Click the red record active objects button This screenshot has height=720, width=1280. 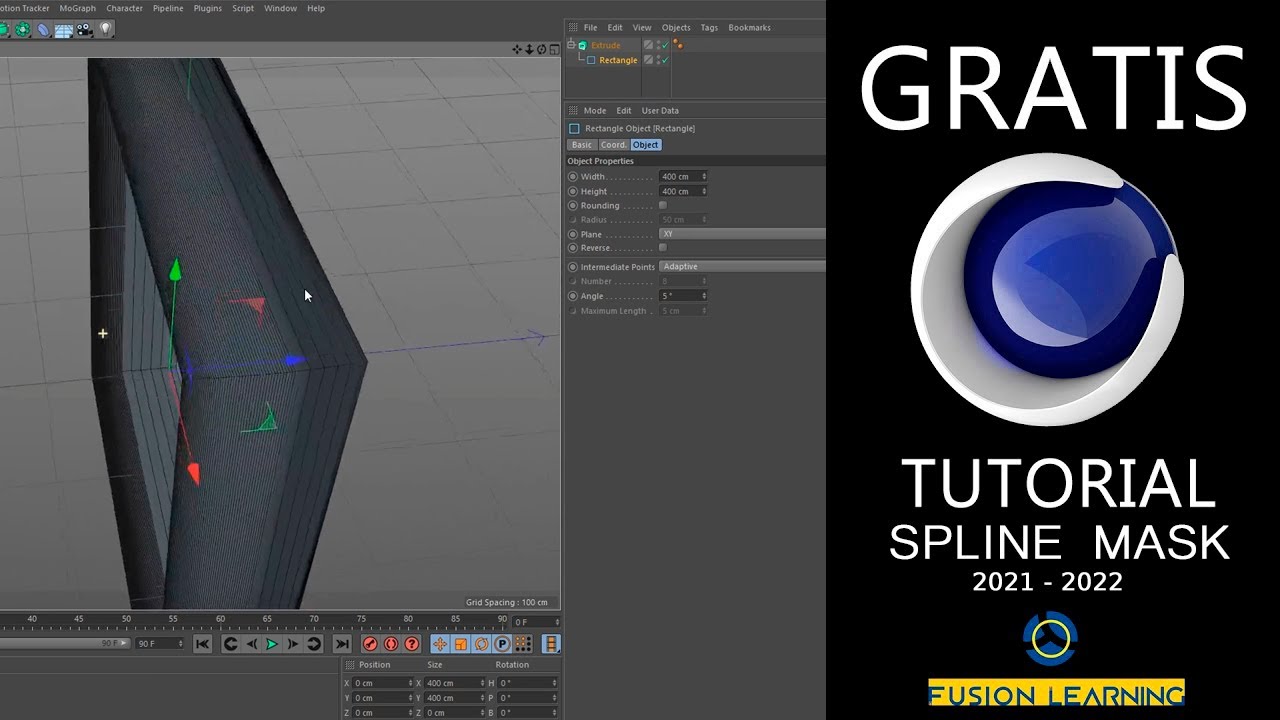(x=370, y=644)
